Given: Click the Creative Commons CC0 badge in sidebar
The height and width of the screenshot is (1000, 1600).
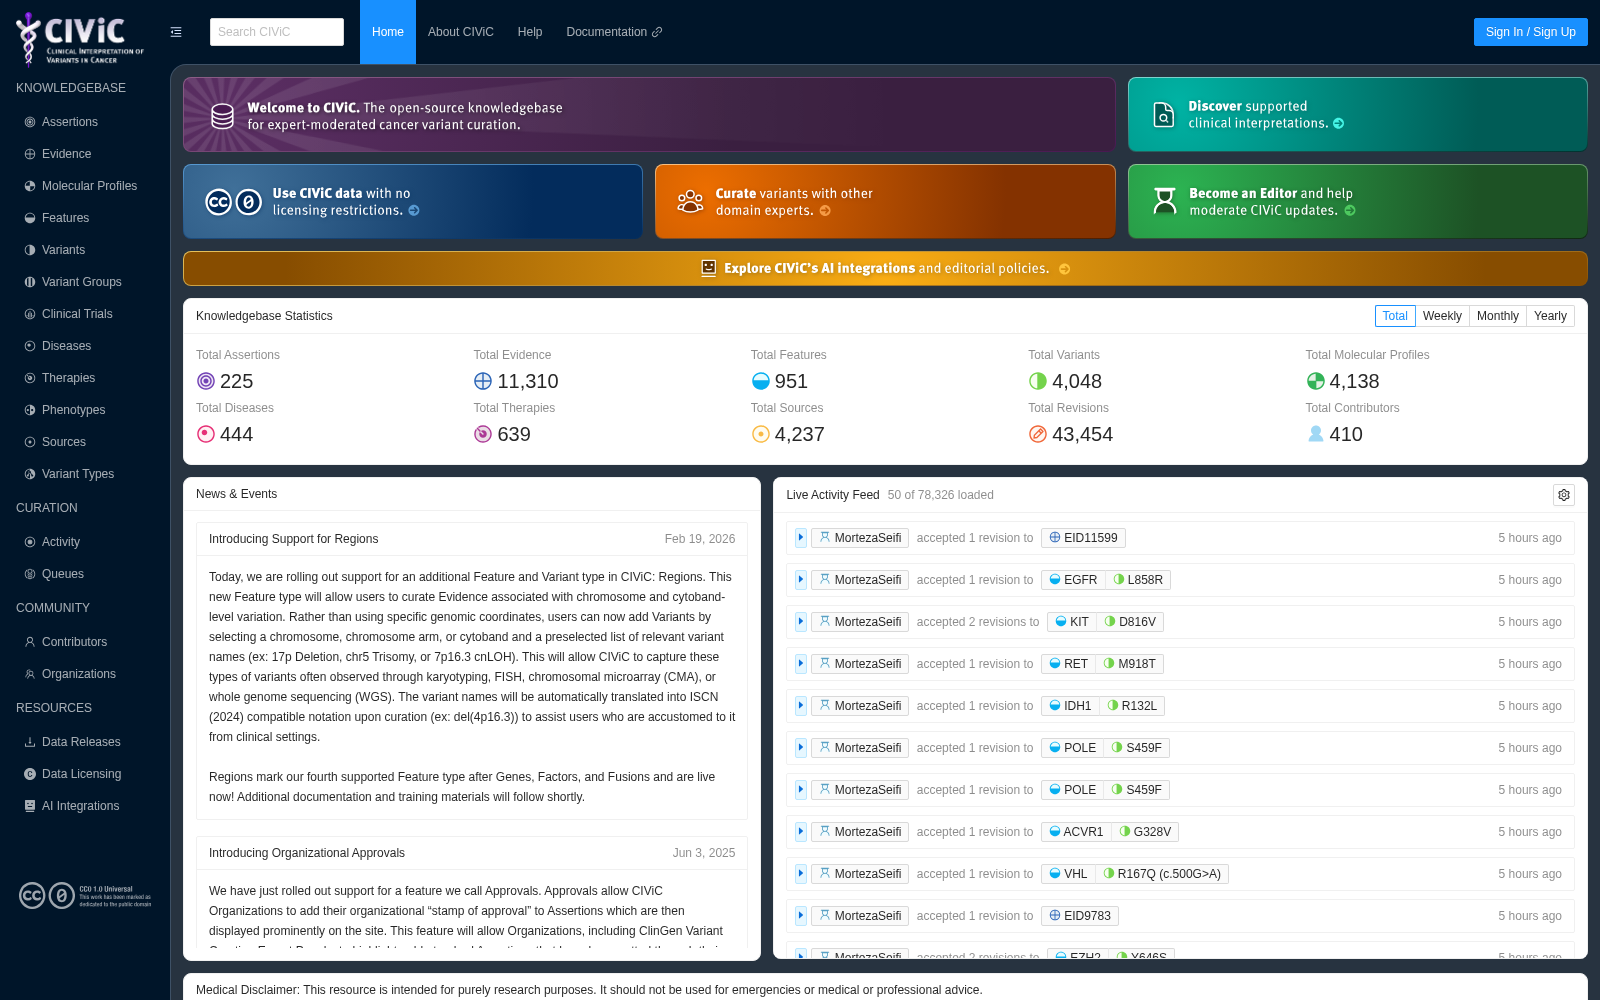Looking at the screenshot, I should point(85,895).
